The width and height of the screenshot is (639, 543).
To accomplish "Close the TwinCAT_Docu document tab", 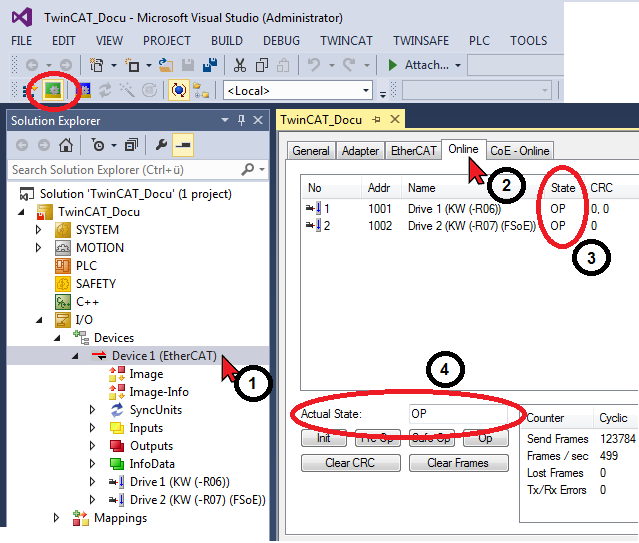I will pos(394,119).
